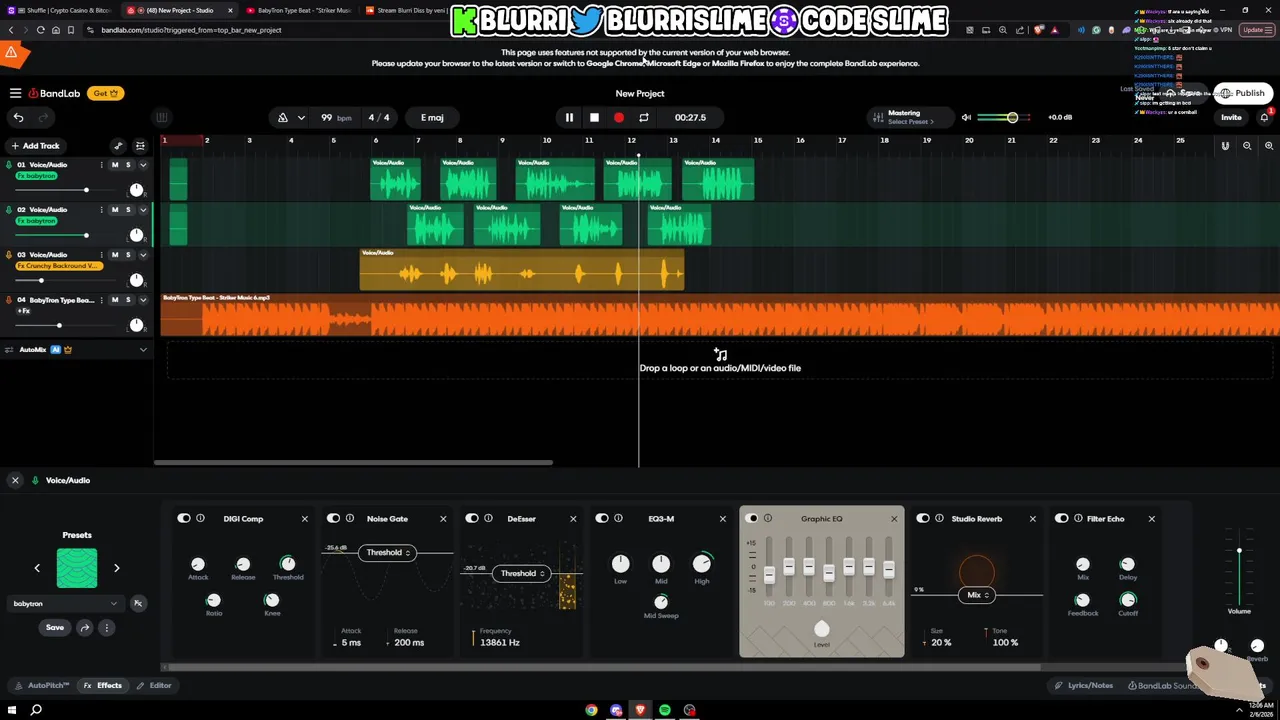The height and width of the screenshot is (720, 1280).
Task: Mute track 04 BabyTron Type Beat
Action: (115, 300)
